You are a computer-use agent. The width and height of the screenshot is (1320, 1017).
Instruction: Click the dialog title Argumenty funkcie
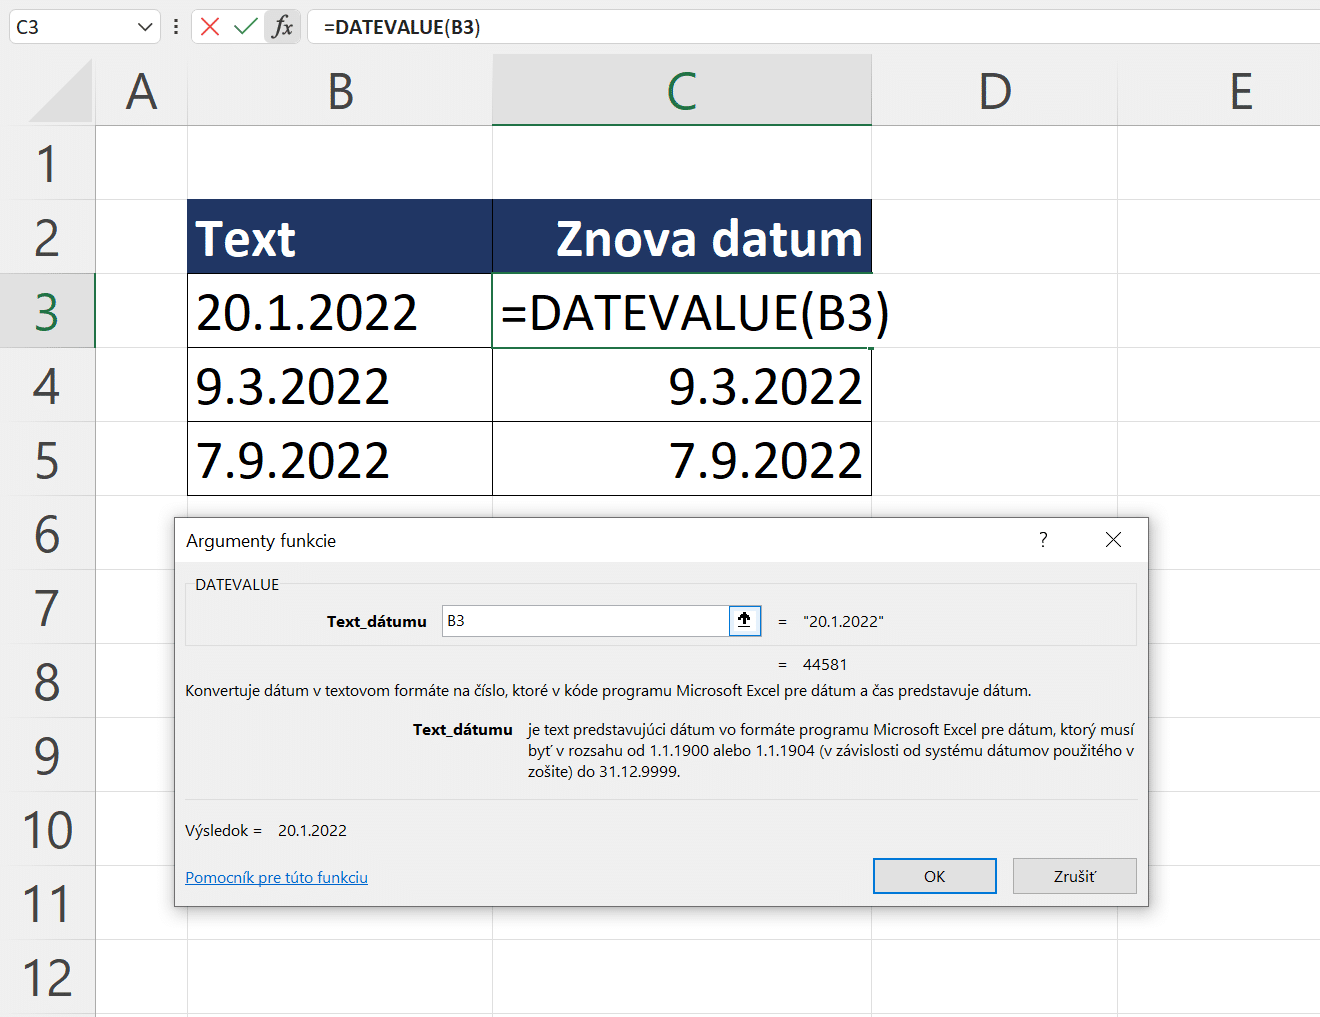point(261,540)
